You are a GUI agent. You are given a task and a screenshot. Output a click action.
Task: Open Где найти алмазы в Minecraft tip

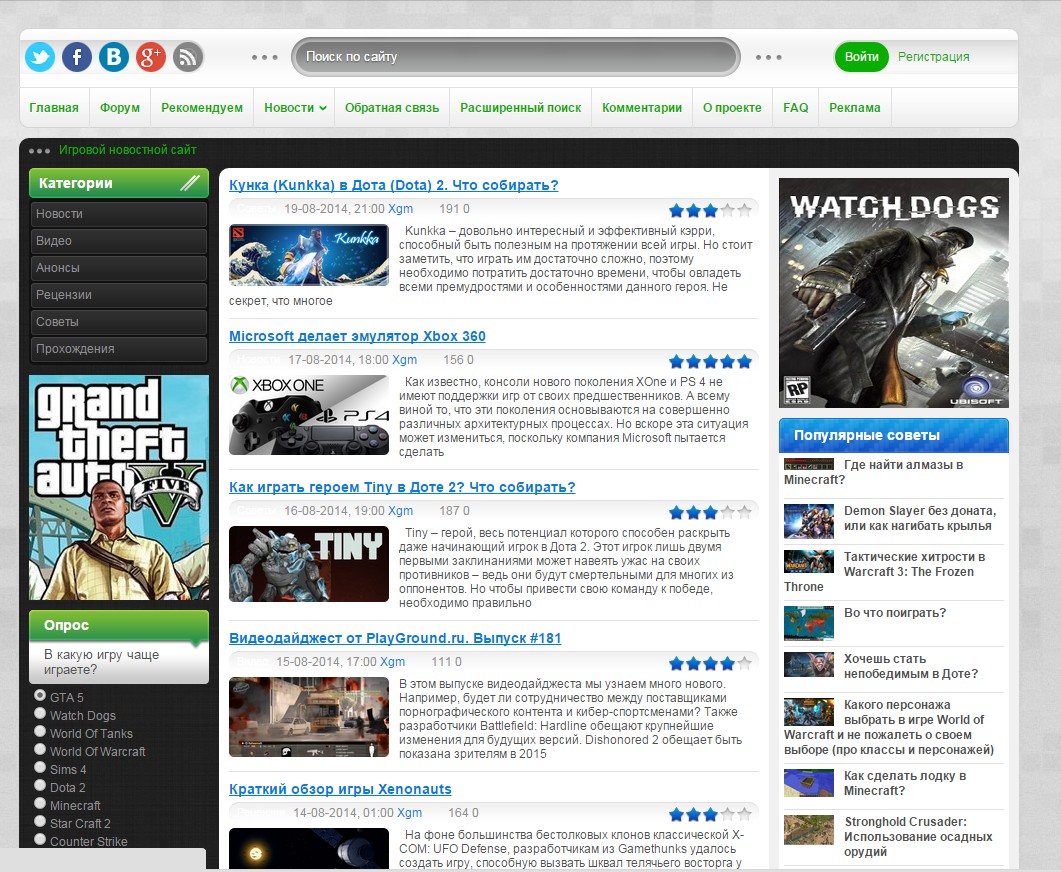[893, 472]
